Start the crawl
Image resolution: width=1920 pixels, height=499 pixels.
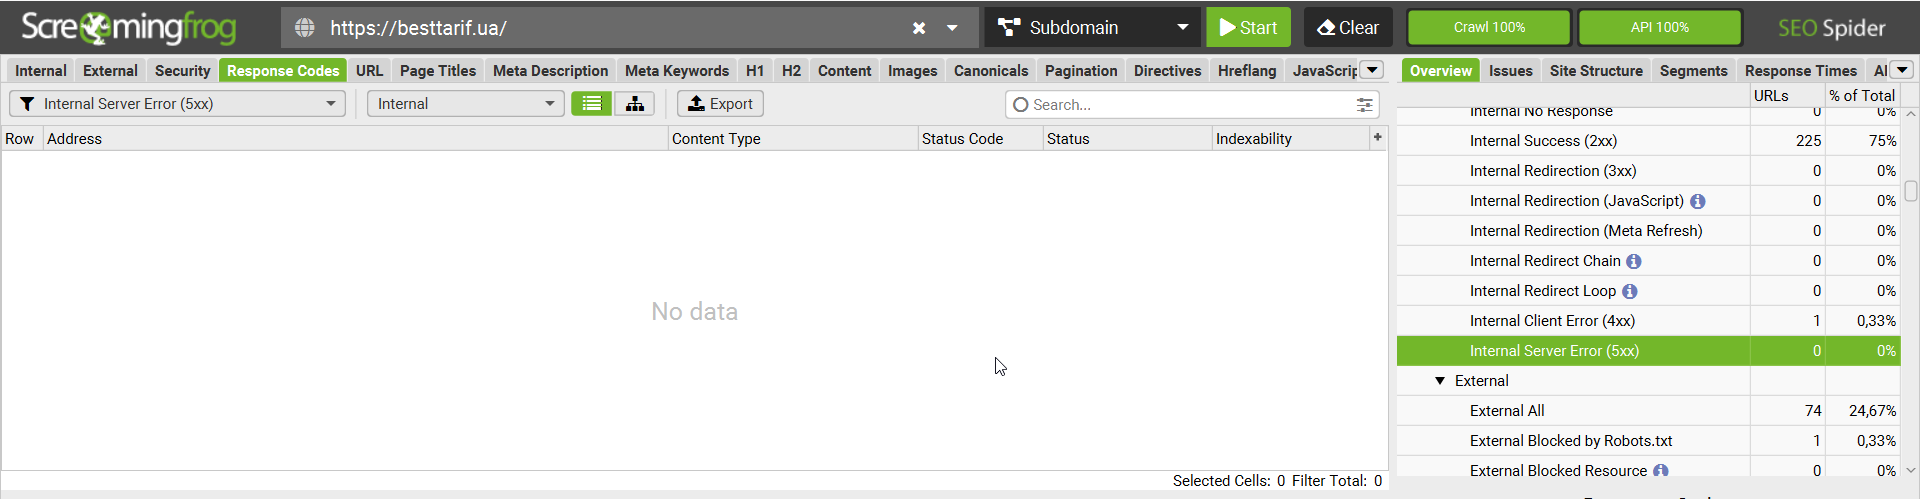pos(1248,28)
